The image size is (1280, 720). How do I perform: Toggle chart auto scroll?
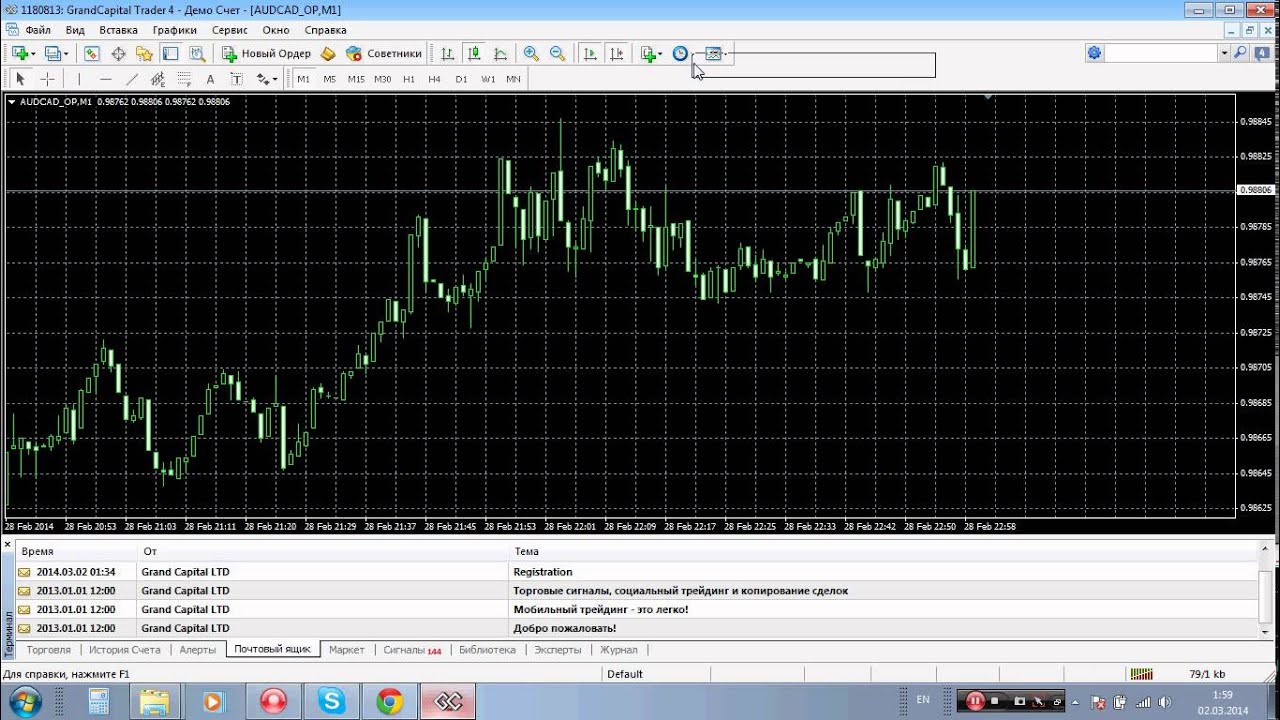click(590, 53)
